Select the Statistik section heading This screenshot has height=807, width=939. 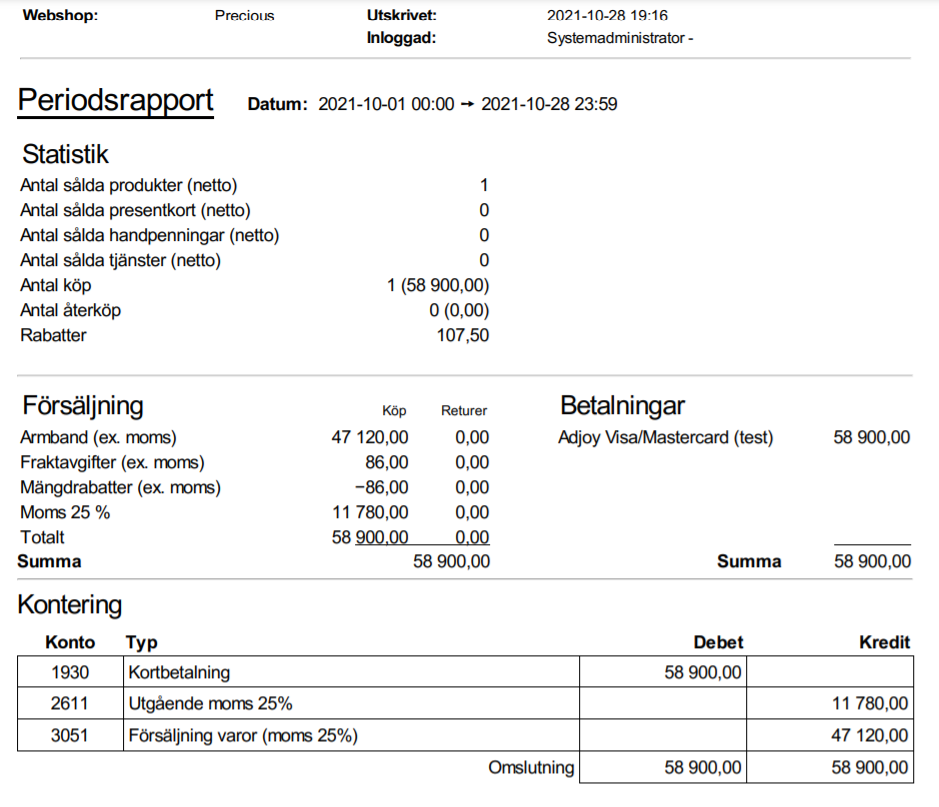[x=65, y=154]
